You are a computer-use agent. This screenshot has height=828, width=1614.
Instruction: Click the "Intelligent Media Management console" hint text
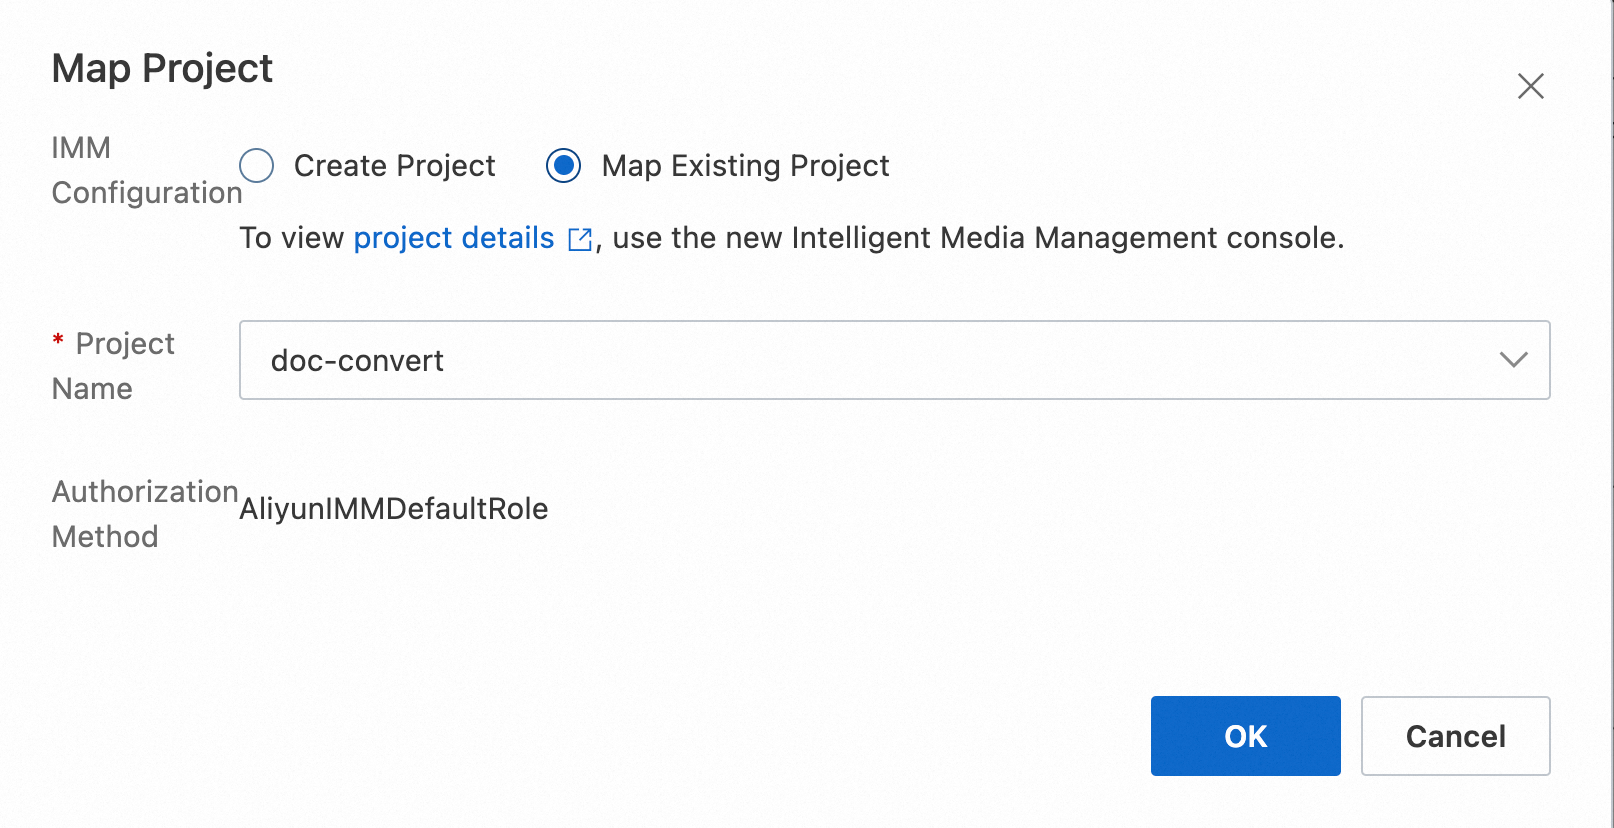click(1066, 238)
